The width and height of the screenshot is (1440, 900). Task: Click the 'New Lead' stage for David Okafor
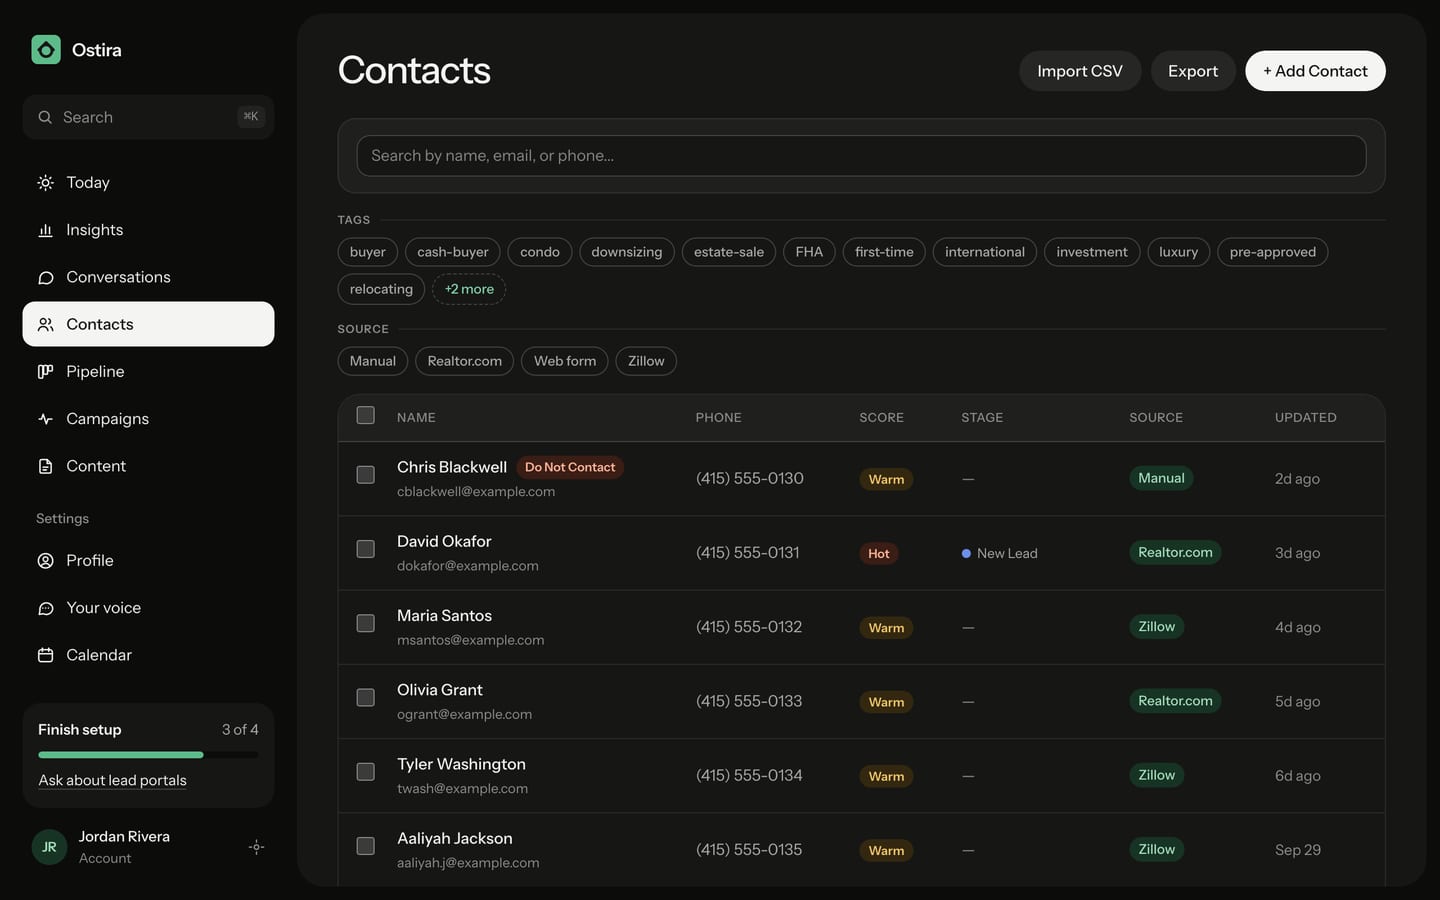tap(1000, 553)
